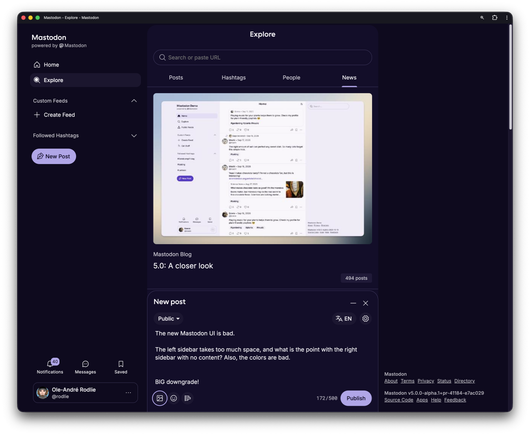Open the '5.0: A closer look' headline
The width and height of the screenshot is (530, 435).
(x=183, y=266)
